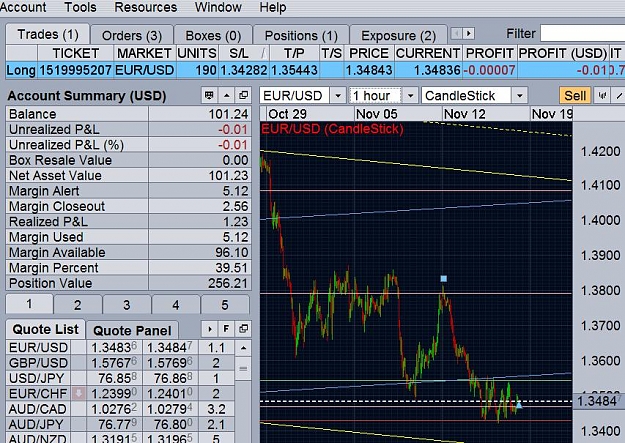Click the Balance value 101.24
Image resolution: width=625 pixels, height=443 pixels.
click(228, 114)
